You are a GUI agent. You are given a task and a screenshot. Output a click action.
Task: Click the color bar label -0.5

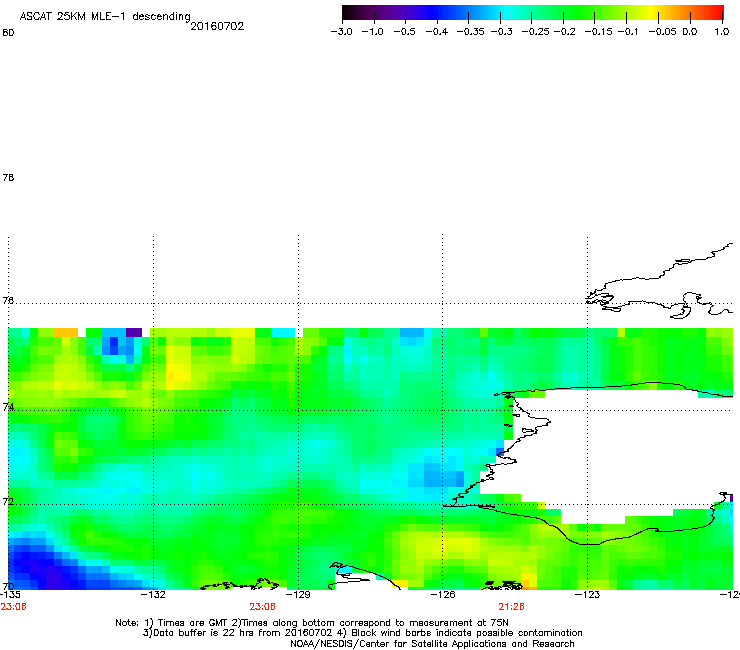(x=404, y=32)
